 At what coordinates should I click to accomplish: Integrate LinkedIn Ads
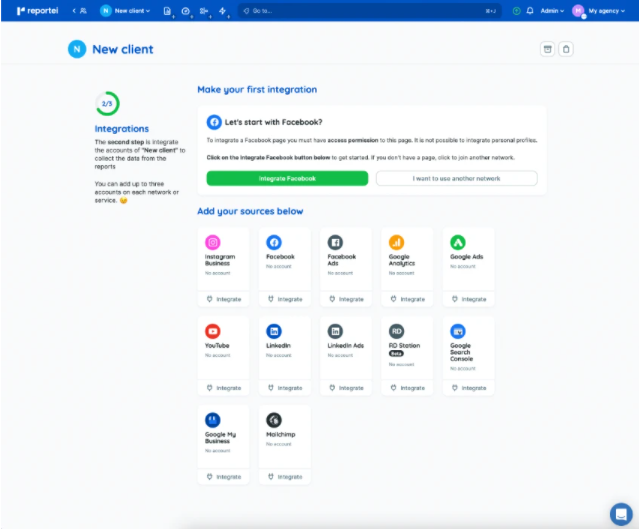pyautogui.click(x=346, y=388)
